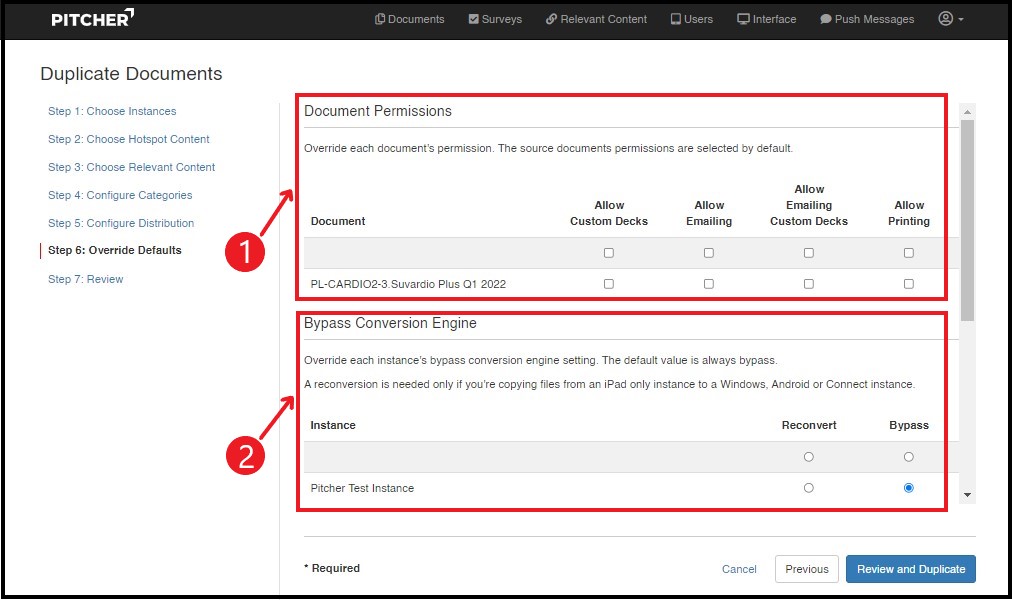Open the Push Messages section

click(x=866, y=19)
